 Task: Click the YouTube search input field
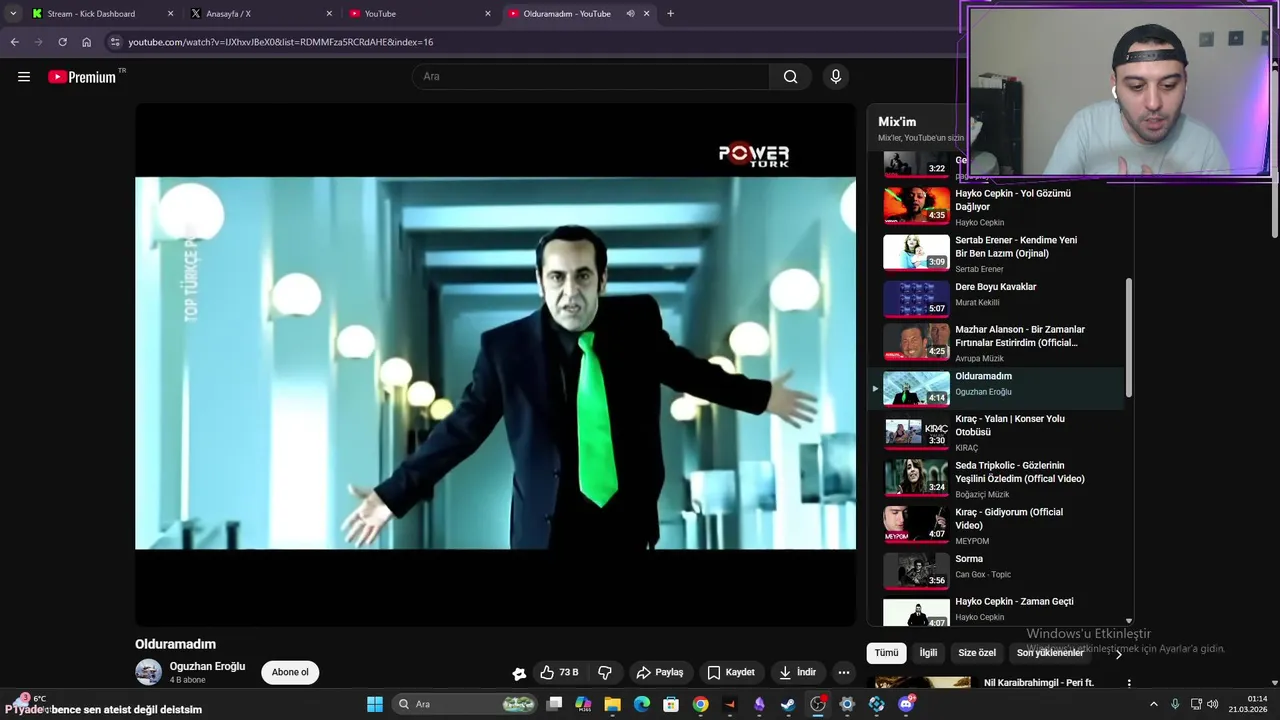(590, 77)
